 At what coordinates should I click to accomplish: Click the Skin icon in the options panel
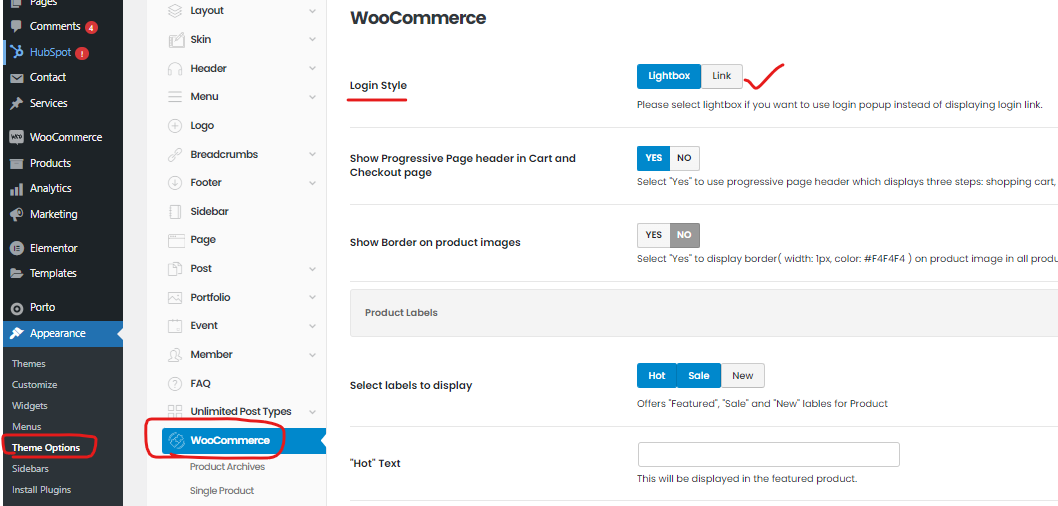tap(175, 40)
